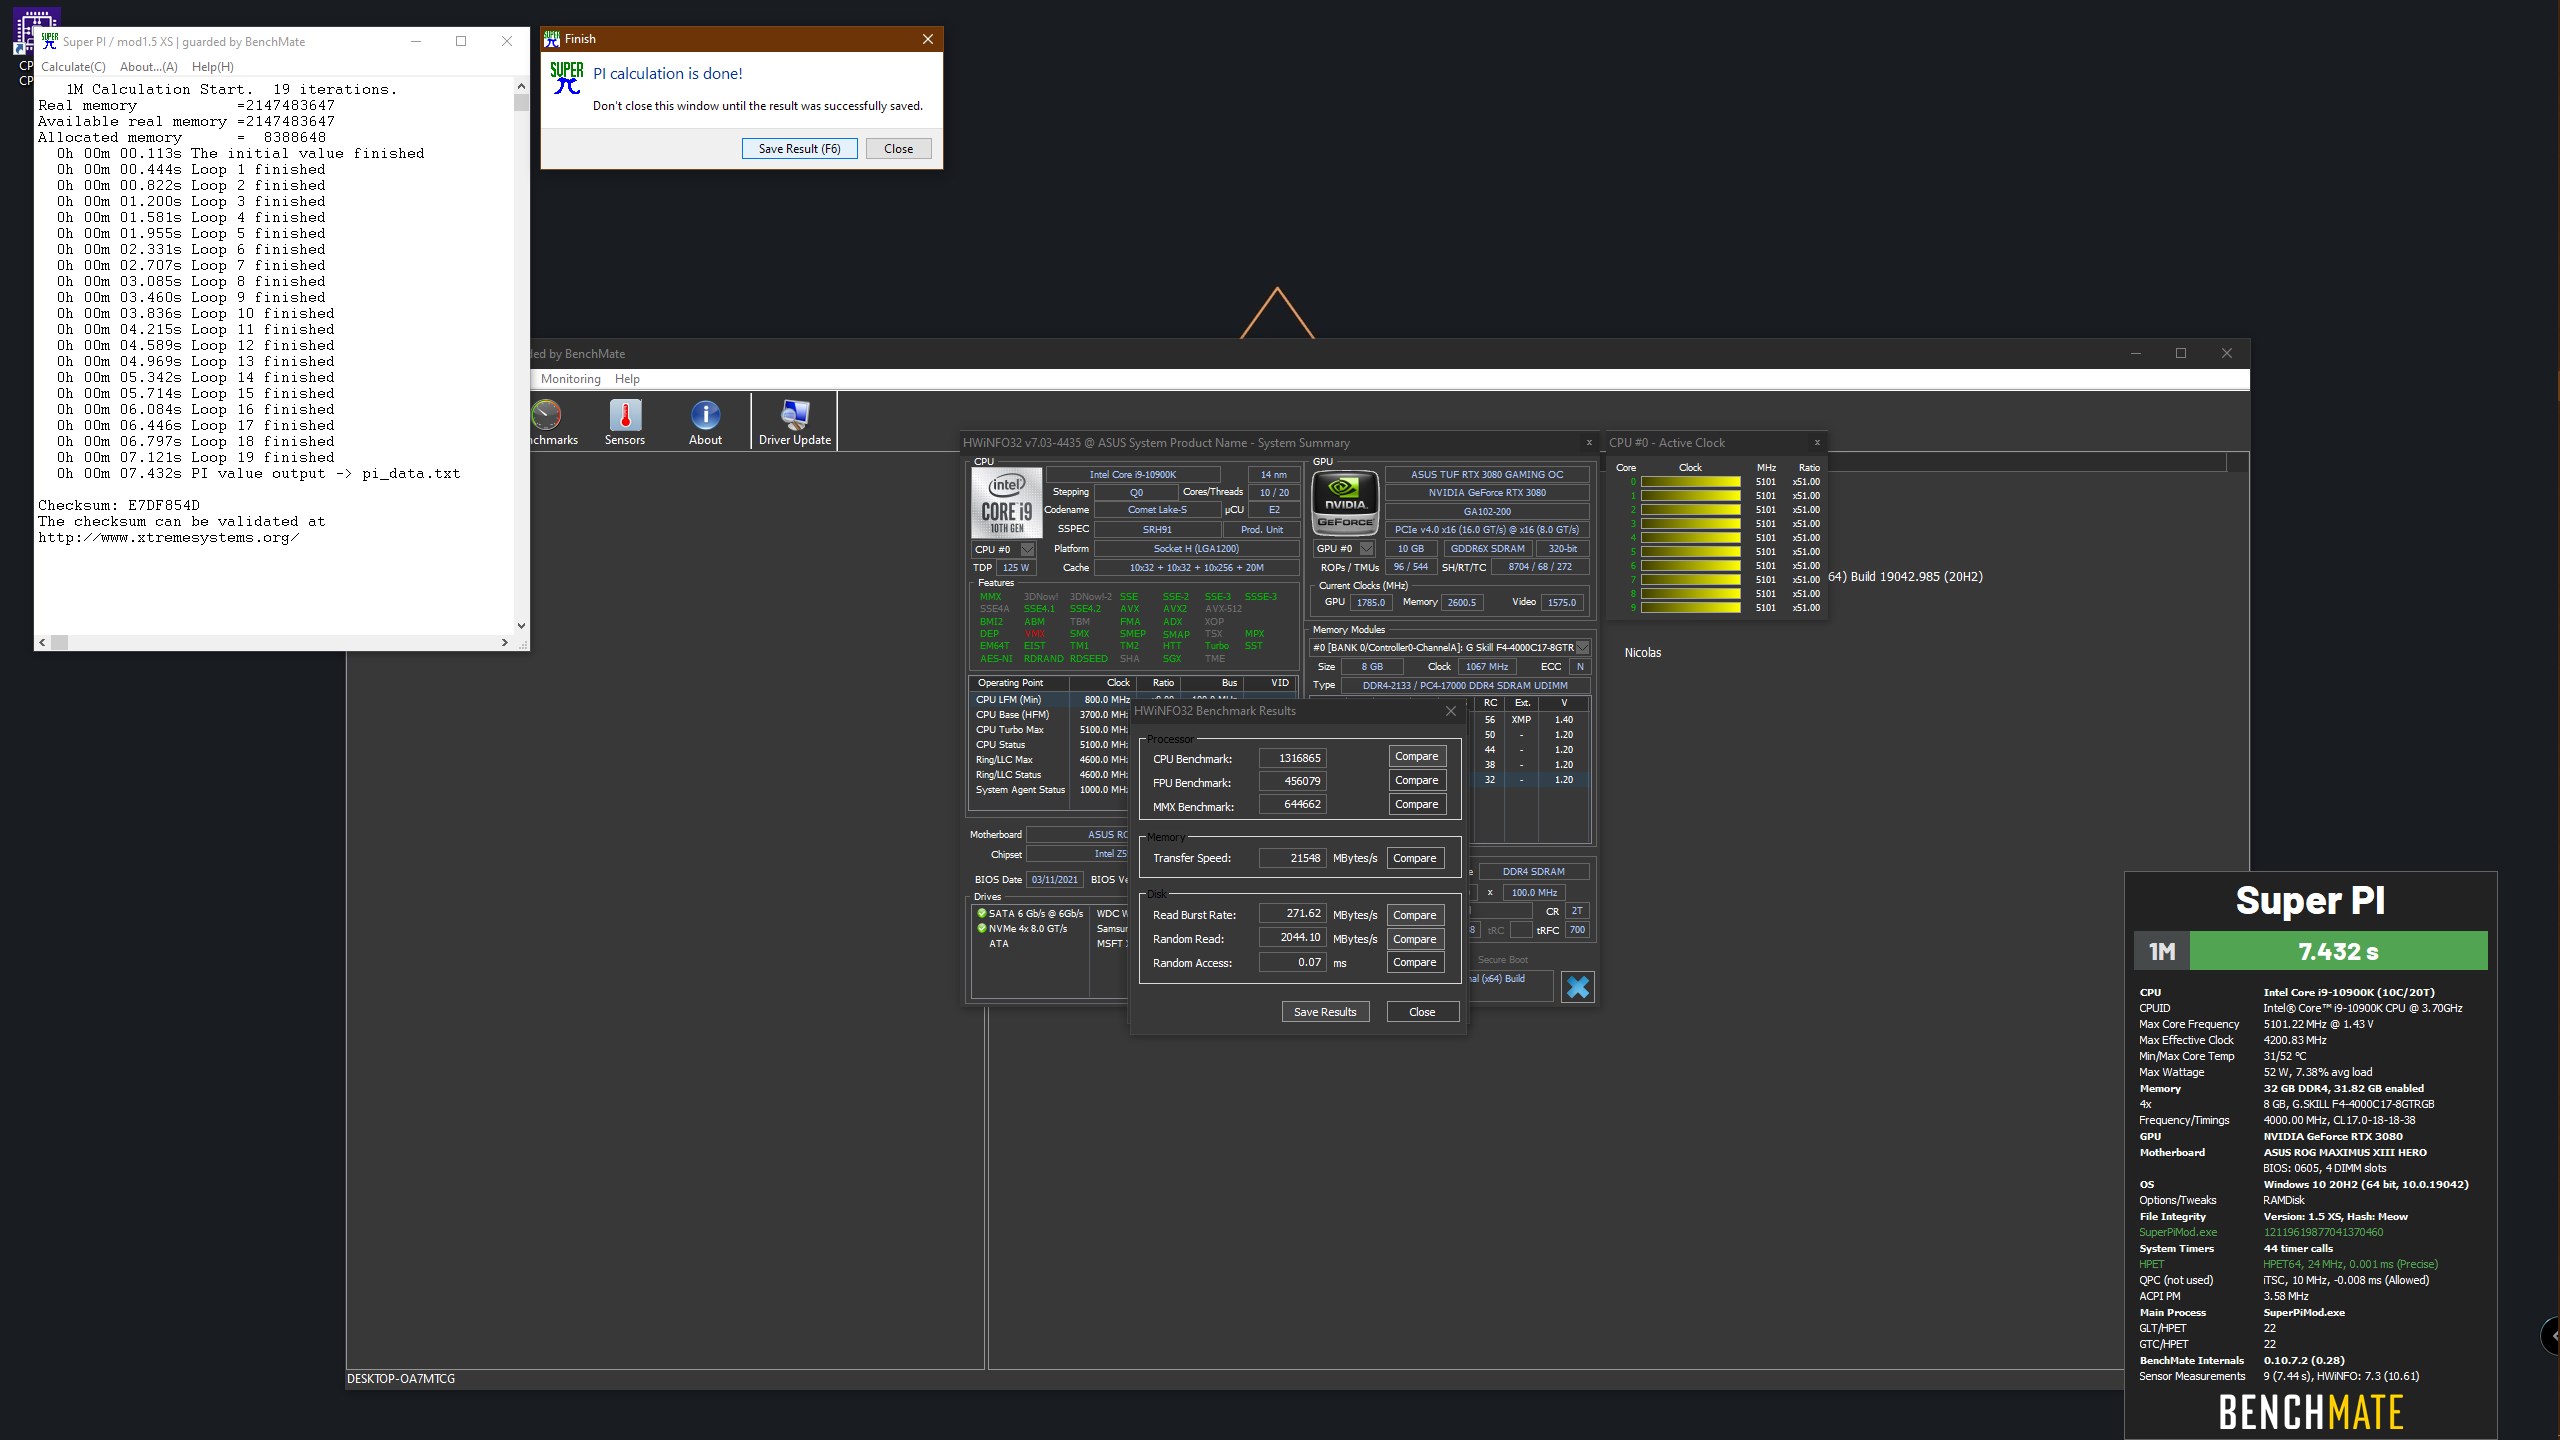Click the Random Read value 2044.10
This screenshot has height=1440, width=2560.
[x=1292, y=938]
